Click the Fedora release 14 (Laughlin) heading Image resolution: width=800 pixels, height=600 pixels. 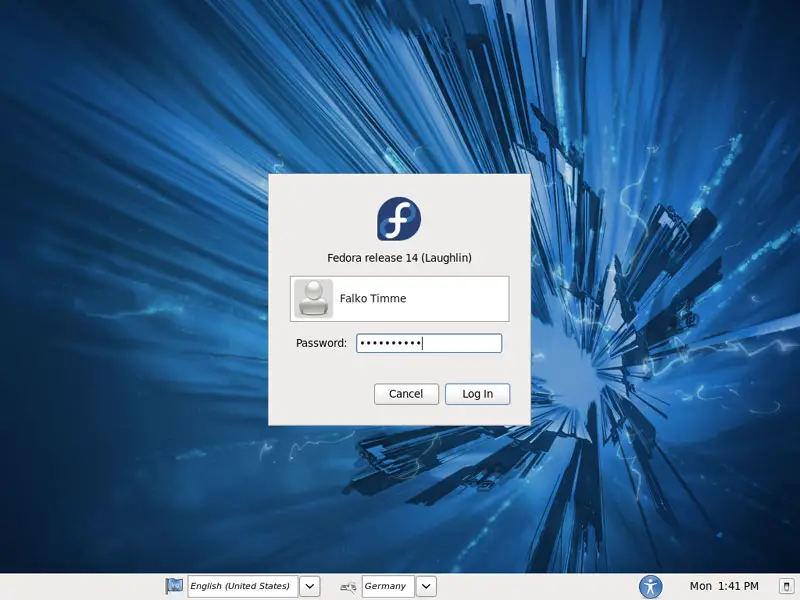tap(399, 258)
